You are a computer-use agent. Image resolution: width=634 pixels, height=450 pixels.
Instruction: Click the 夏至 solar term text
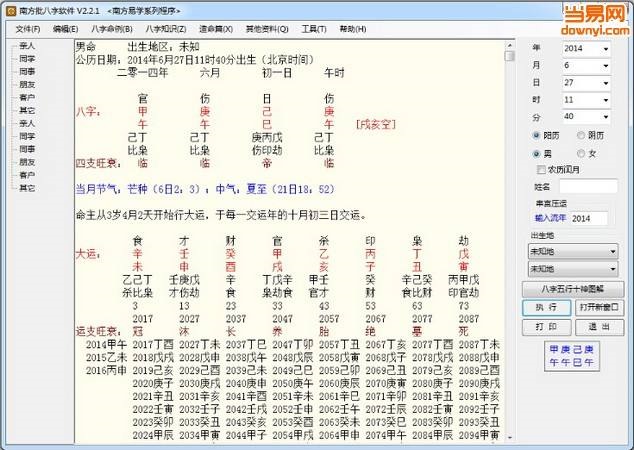(257, 189)
